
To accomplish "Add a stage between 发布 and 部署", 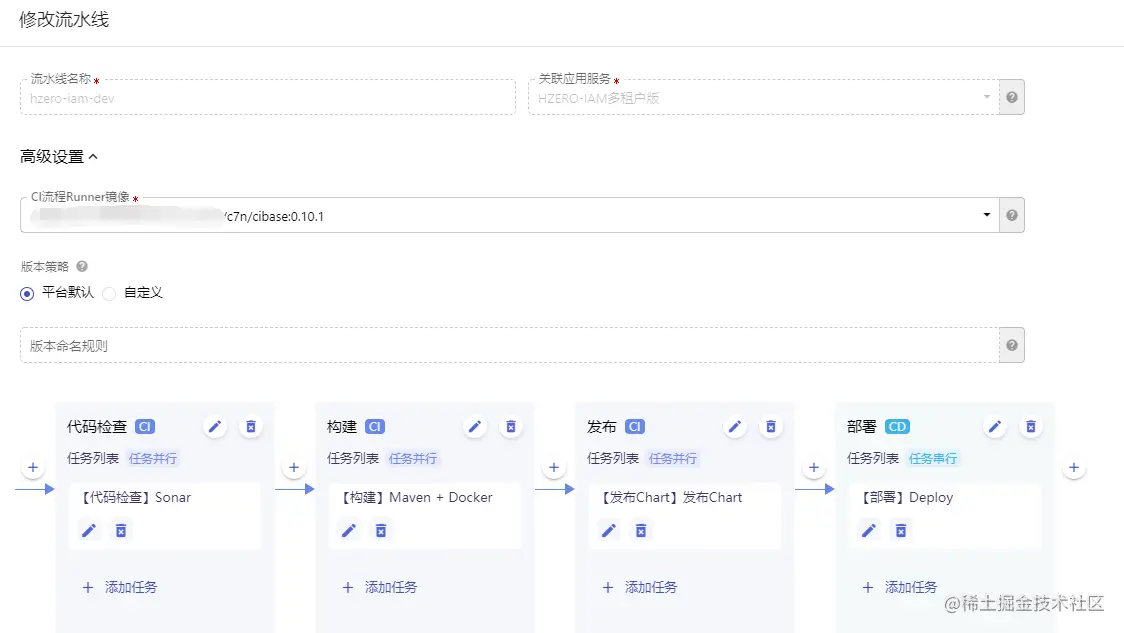I will pos(814,467).
